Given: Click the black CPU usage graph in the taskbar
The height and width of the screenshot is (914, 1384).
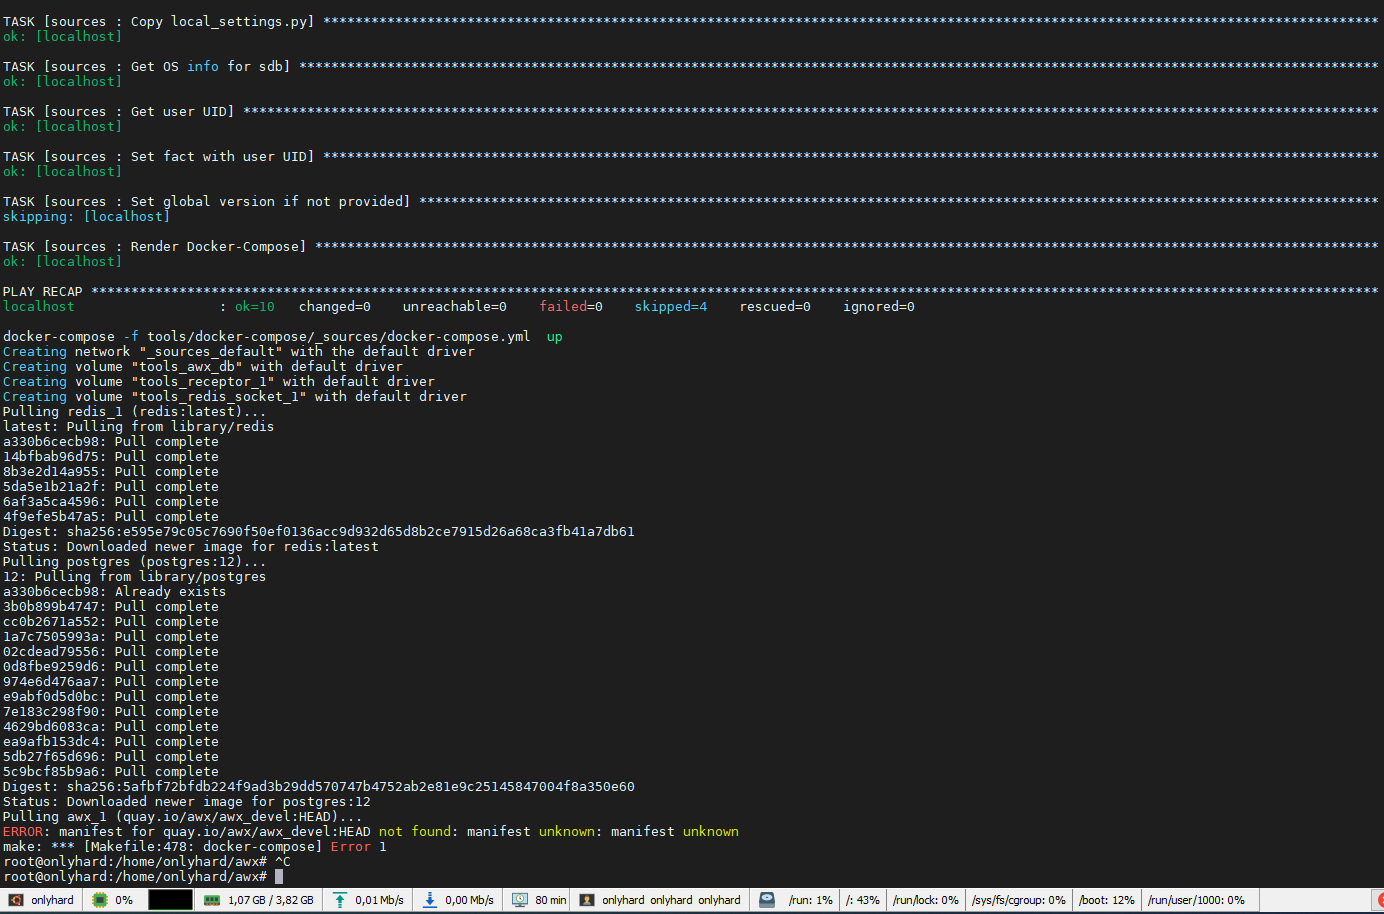Looking at the screenshot, I should click(169, 900).
